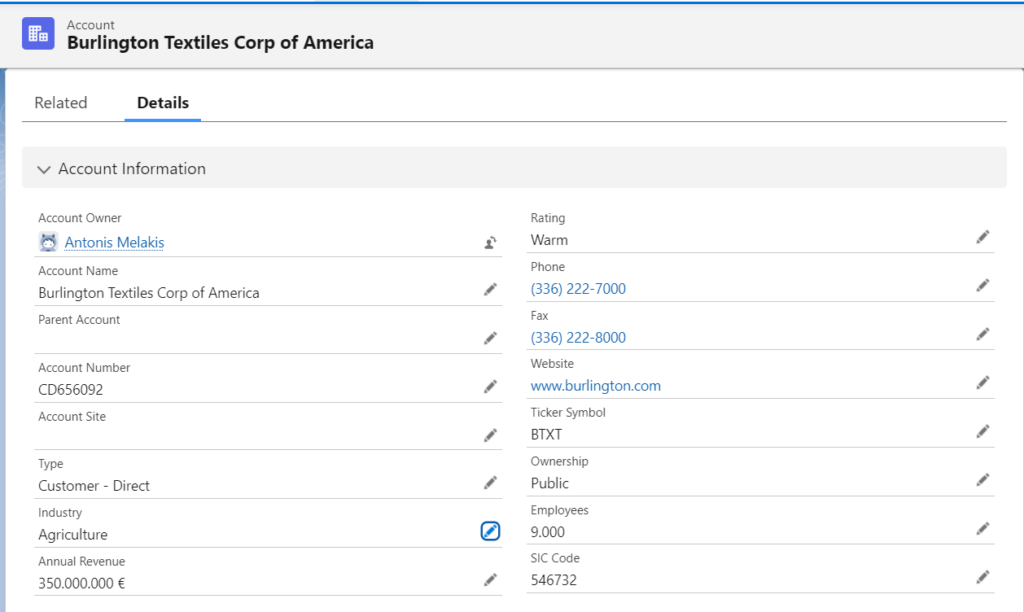Edit SIC Code pencil icon
Screen dimensions: 1024x612
983,577
